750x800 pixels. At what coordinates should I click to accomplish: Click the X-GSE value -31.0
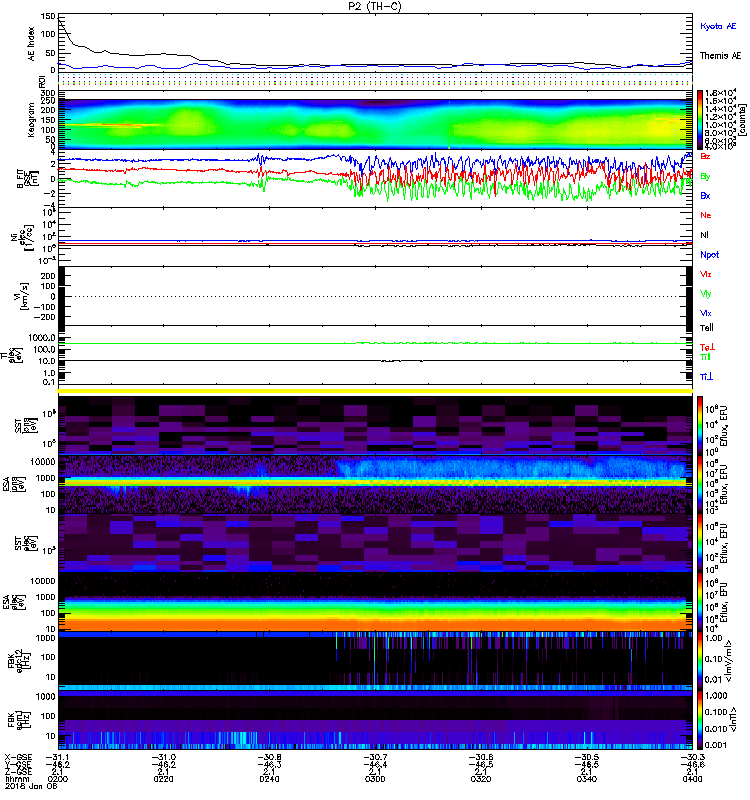[163, 757]
